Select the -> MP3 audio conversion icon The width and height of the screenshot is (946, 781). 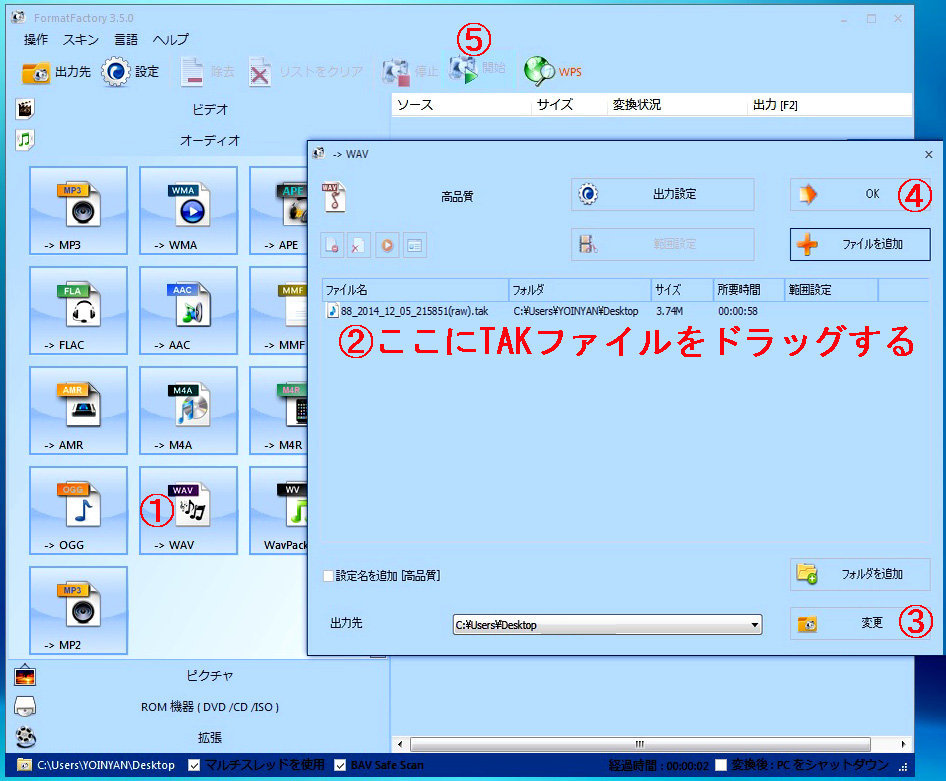[x=79, y=210]
